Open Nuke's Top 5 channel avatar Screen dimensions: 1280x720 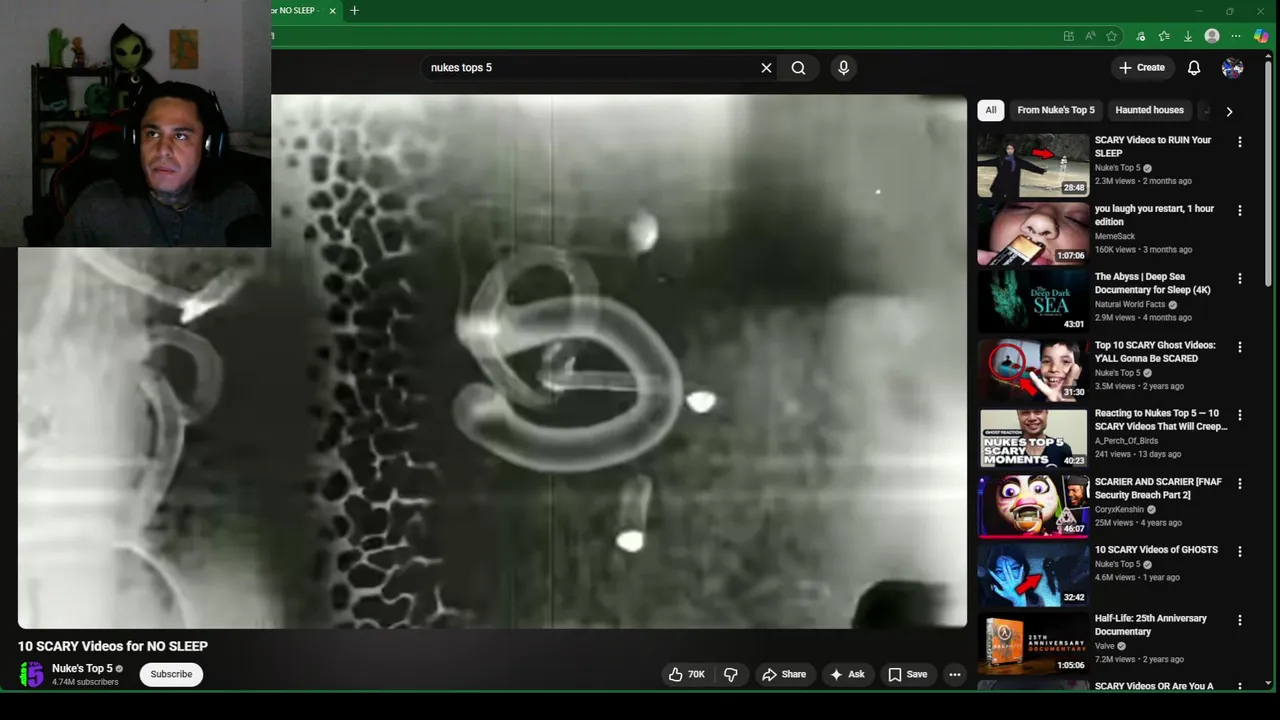pyautogui.click(x=32, y=674)
